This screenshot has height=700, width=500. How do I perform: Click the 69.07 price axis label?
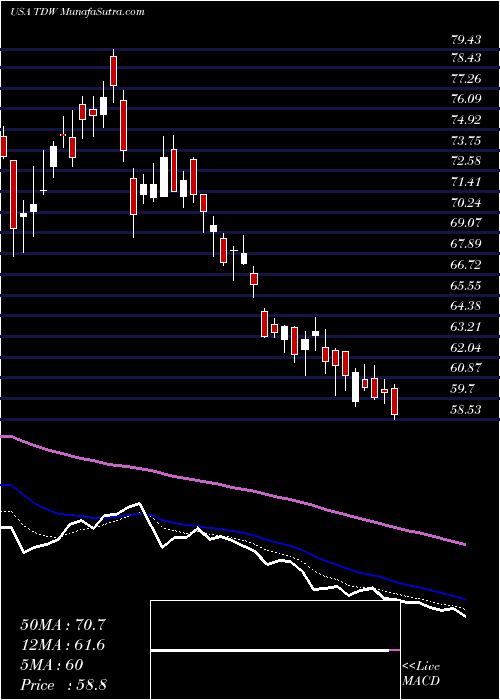point(466,222)
